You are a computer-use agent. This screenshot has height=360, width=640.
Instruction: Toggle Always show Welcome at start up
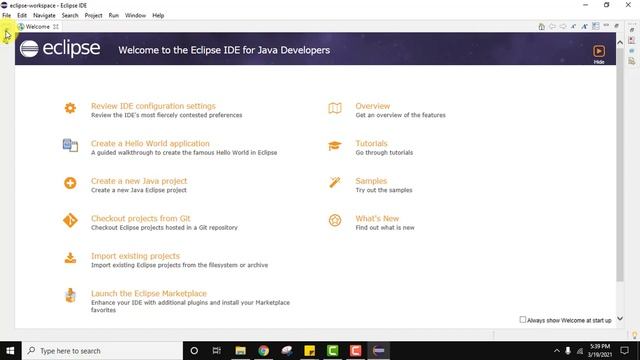pos(522,320)
